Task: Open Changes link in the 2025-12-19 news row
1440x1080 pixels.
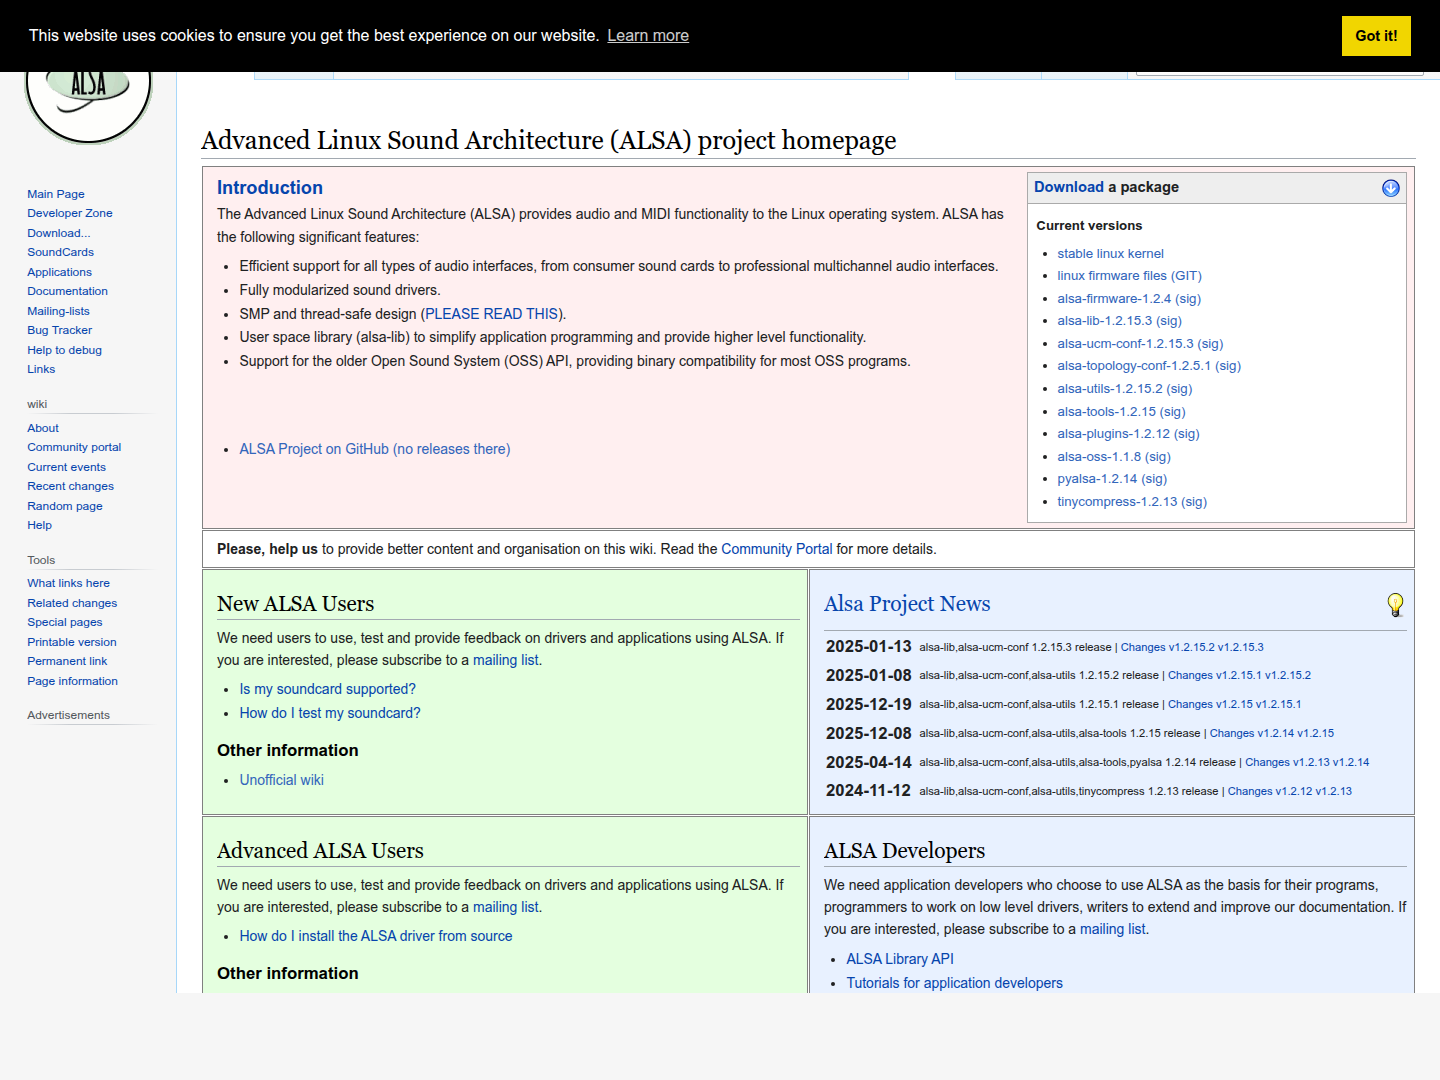Action: click(x=1235, y=704)
